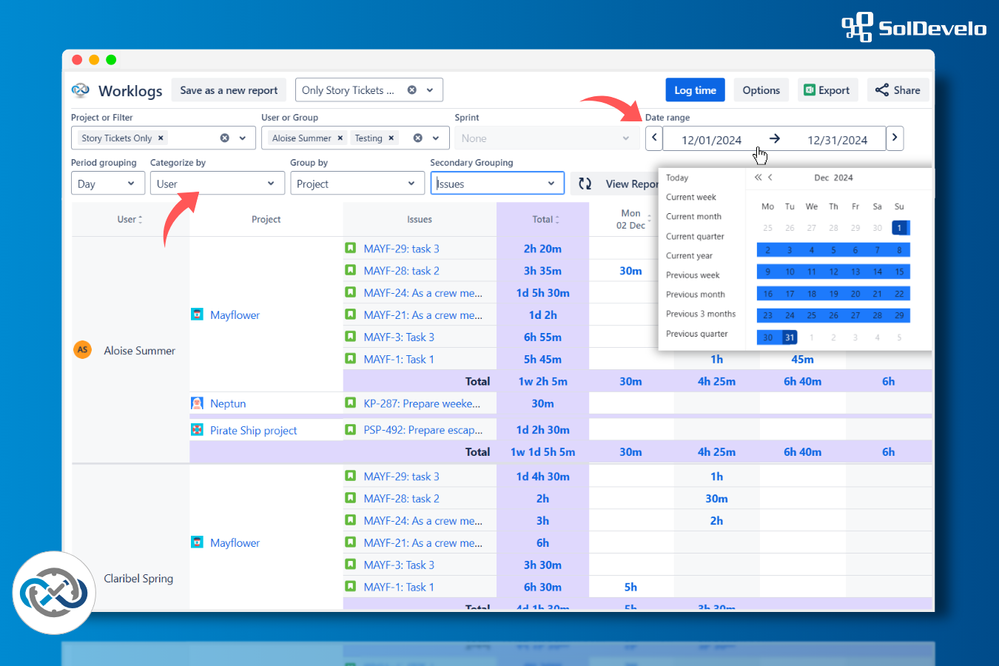Open Aloise Summer's MAYF-28: task 2 issue
This screenshot has width=999, height=666.
[401, 271]
